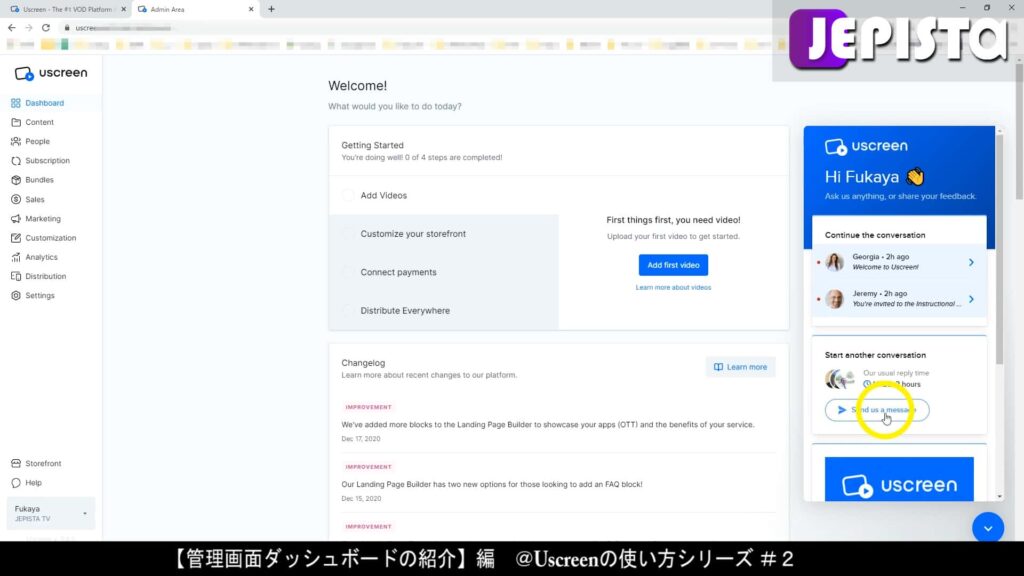Open the Dashboard icon in sidebar

[16, 103]
